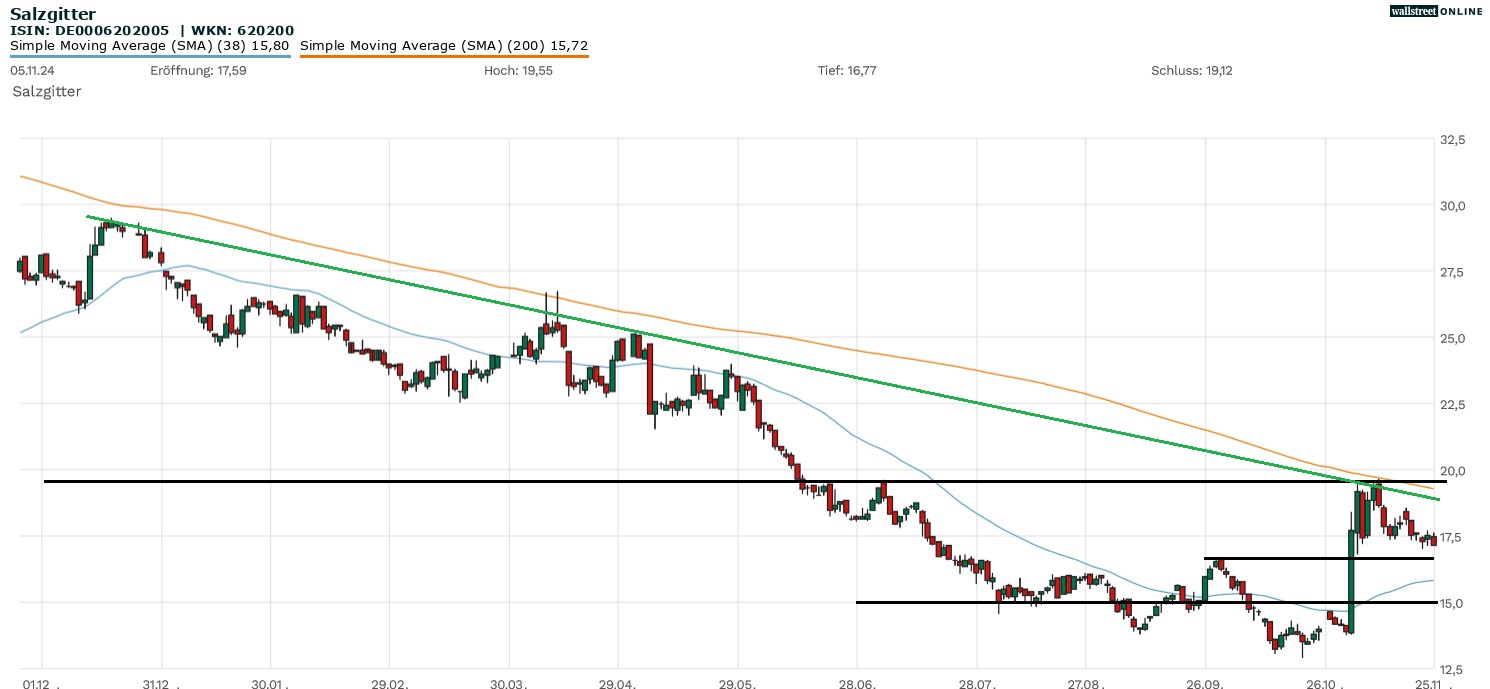This screenshot has width=1490, height=689.
Task: Toggle the Simple Moving Average (38) legend
Action: [x=150, y=45]
